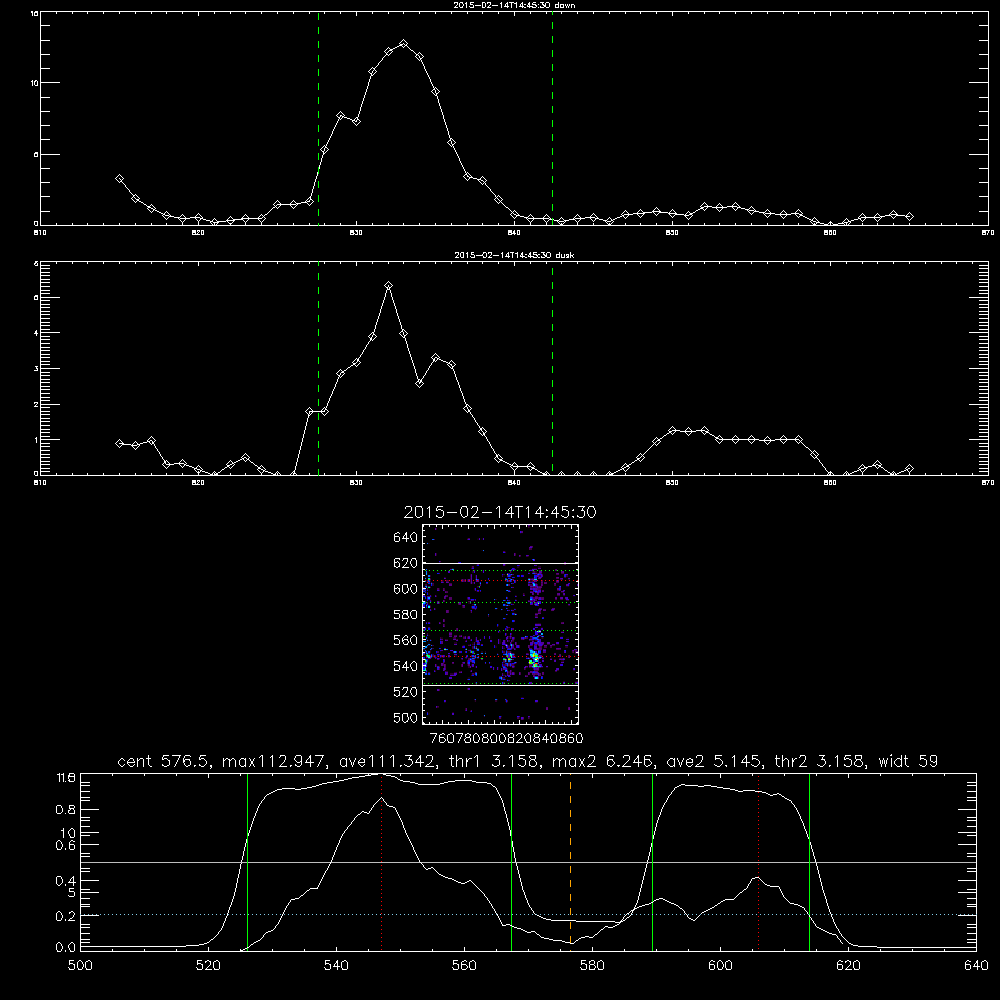Click the upper white horizontal line in spectrogram
1000x1000 pixels.
point(501,563)
